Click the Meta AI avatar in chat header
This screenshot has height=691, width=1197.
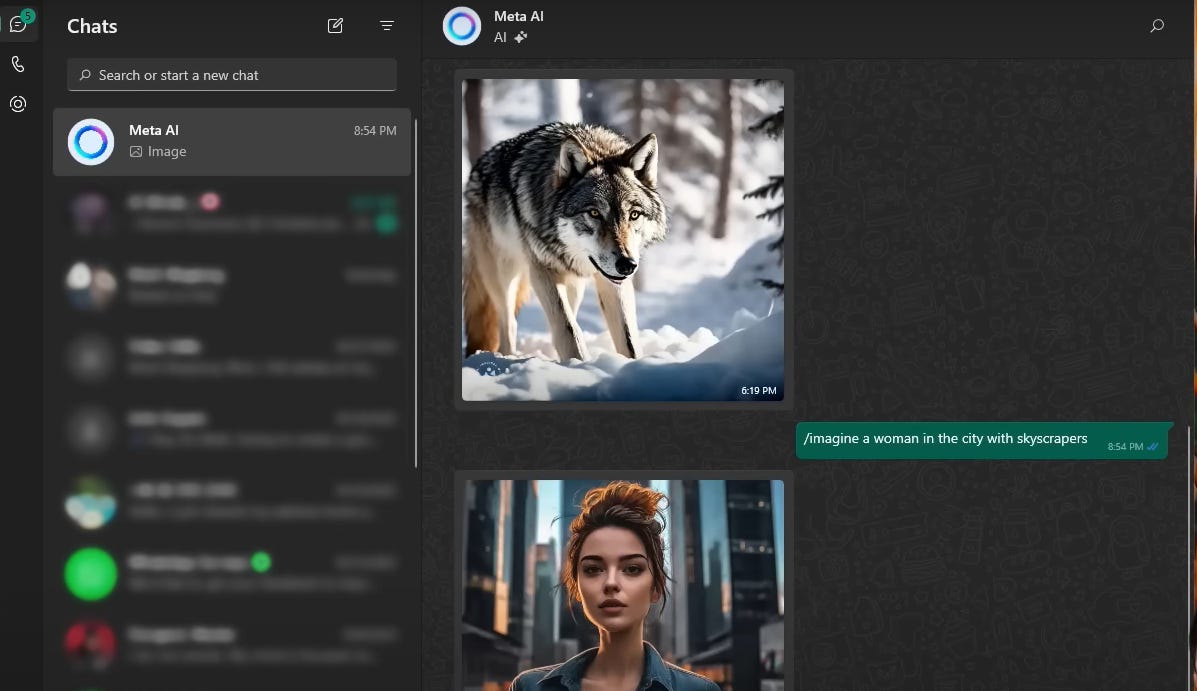coord(462,26)
